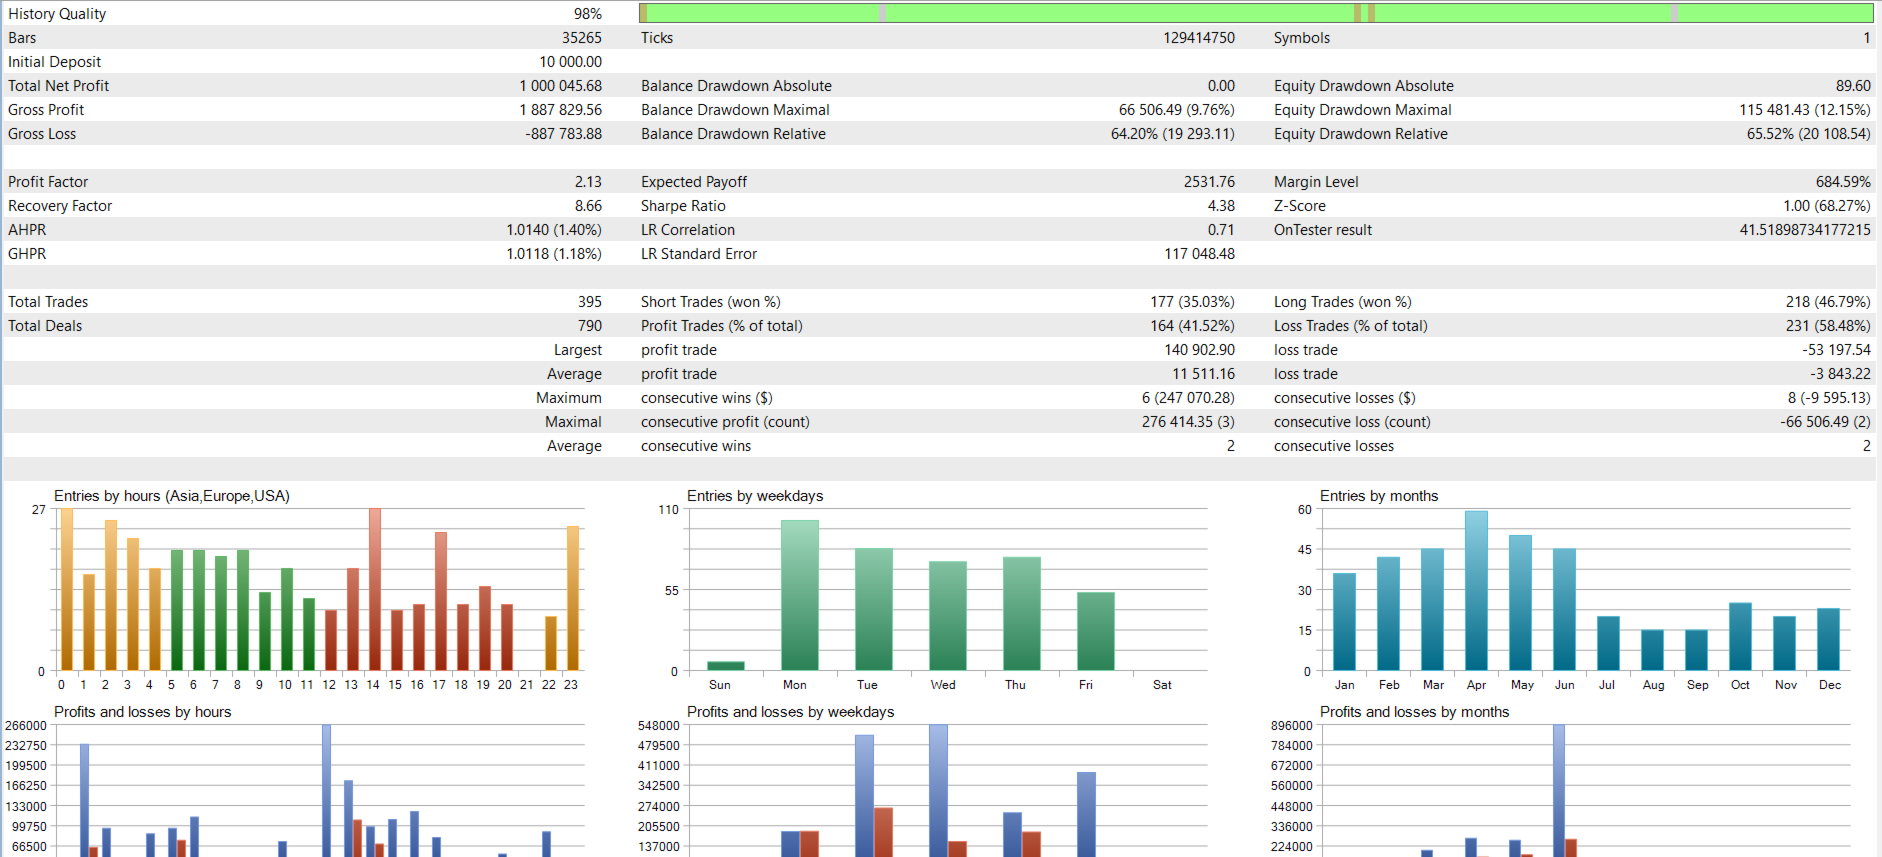Screen dimensions: 1882x857
Task: Select the History Quality value 98%
Action: click(587, 14)
